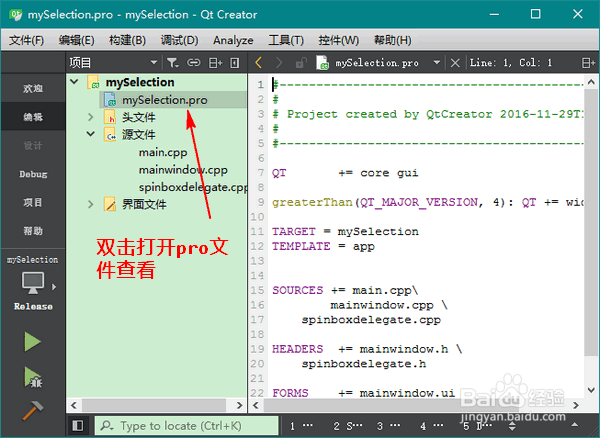600x438 pixels.
Task: Open the 文件(F) menu
Action: tap(26, 40)
